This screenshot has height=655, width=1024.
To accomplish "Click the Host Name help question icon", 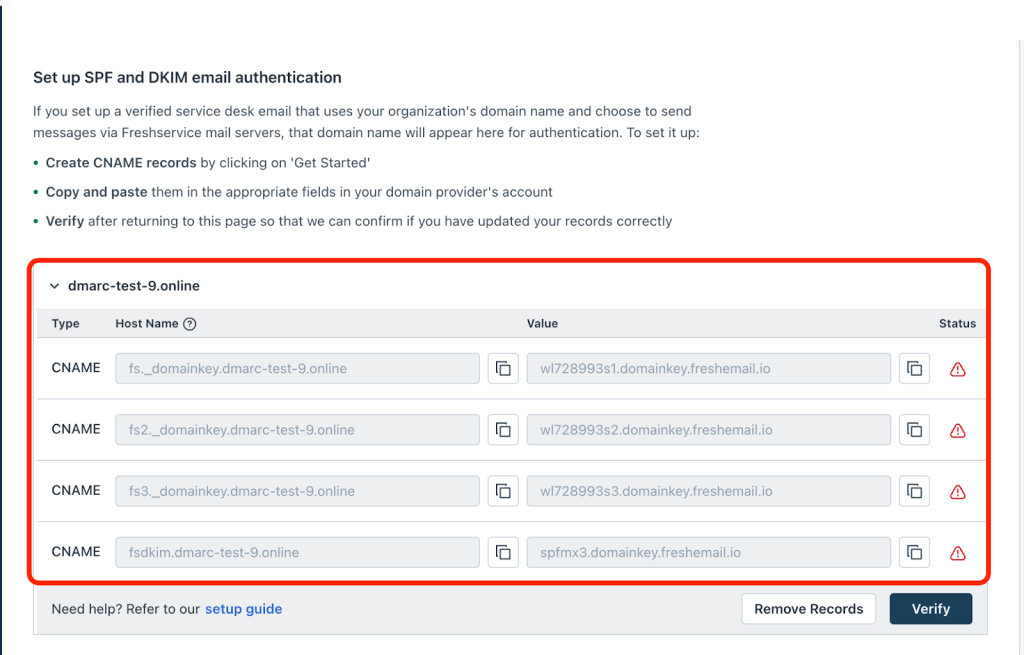I will point(190,324).
